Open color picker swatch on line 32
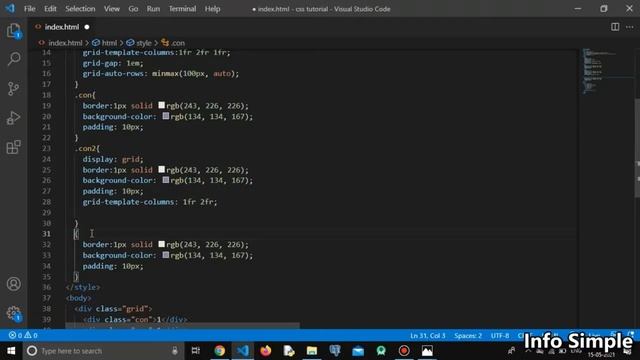This screenshot has width=640, height=360. 162,244
